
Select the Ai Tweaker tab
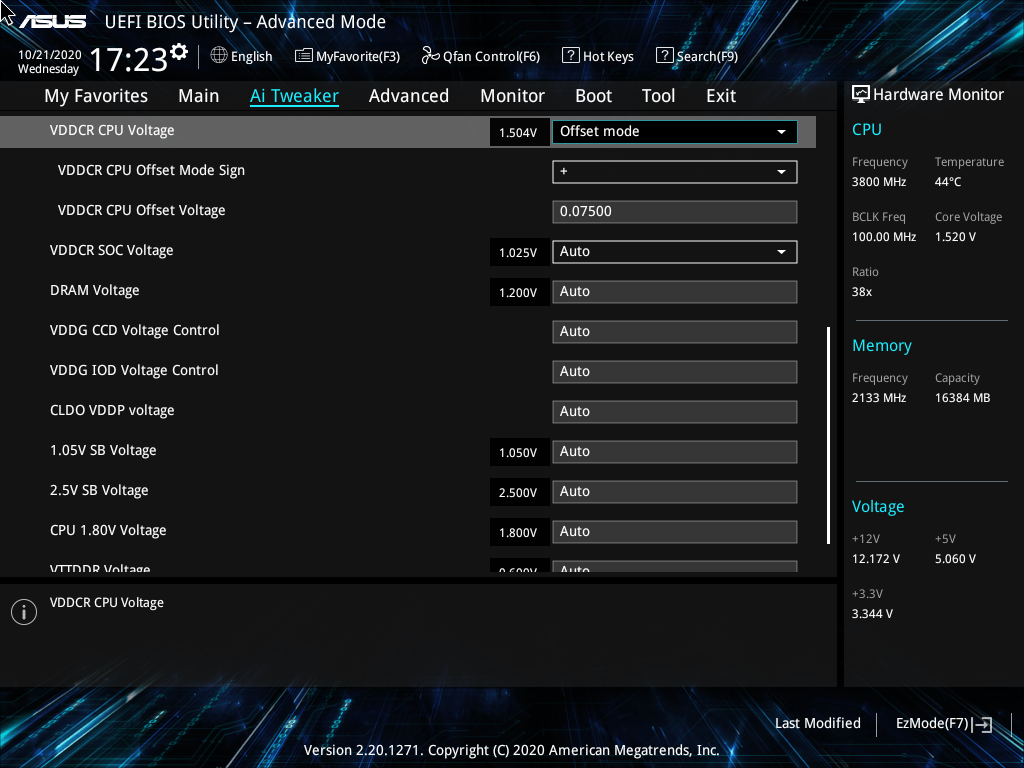[294, 96]
